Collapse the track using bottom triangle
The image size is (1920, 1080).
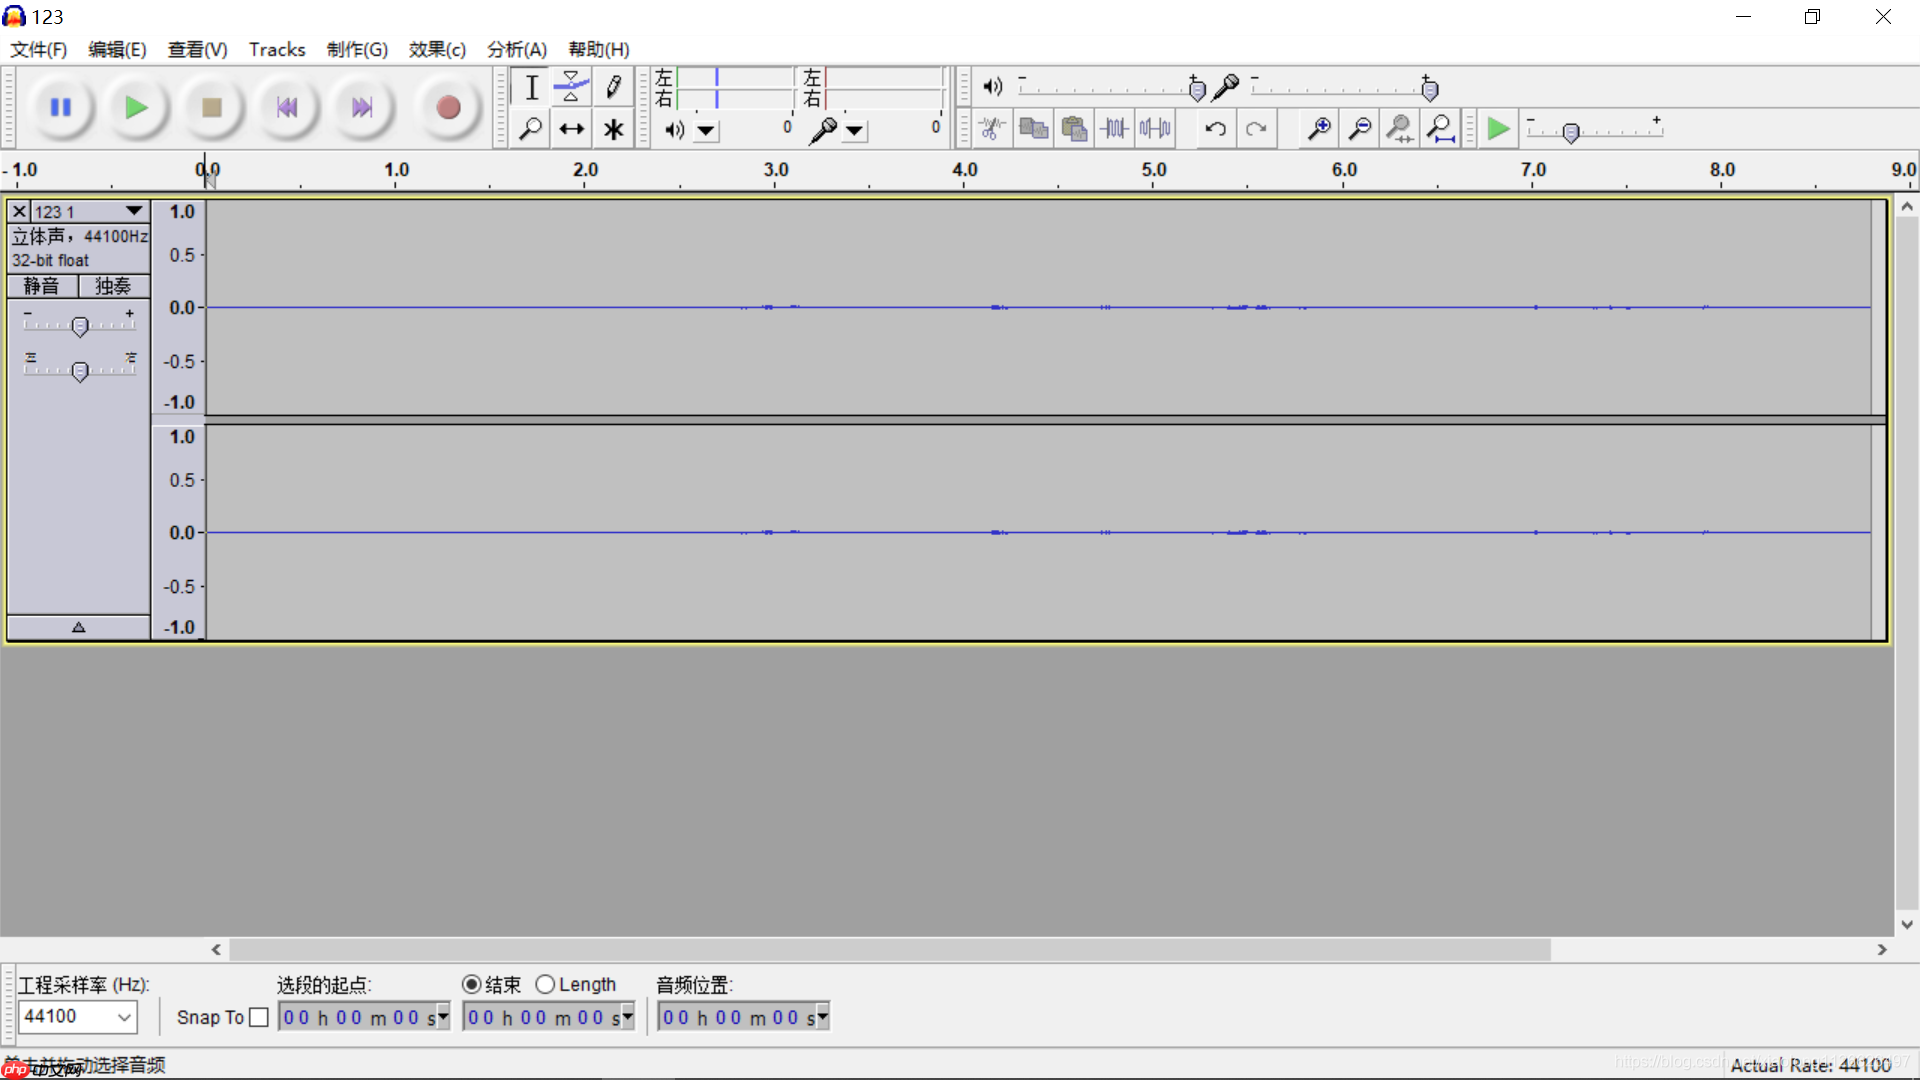click(78, 628)
